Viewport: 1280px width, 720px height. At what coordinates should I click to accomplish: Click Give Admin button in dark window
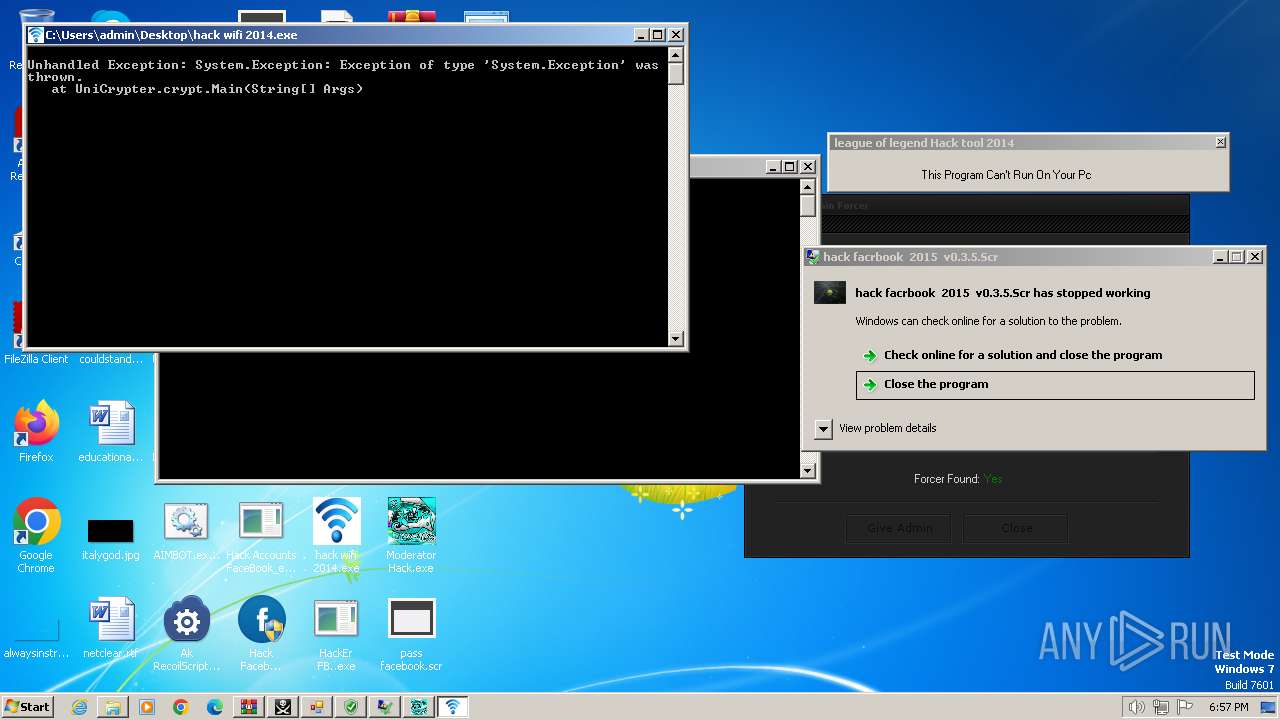pyautogui.click(x=900, y=529)
